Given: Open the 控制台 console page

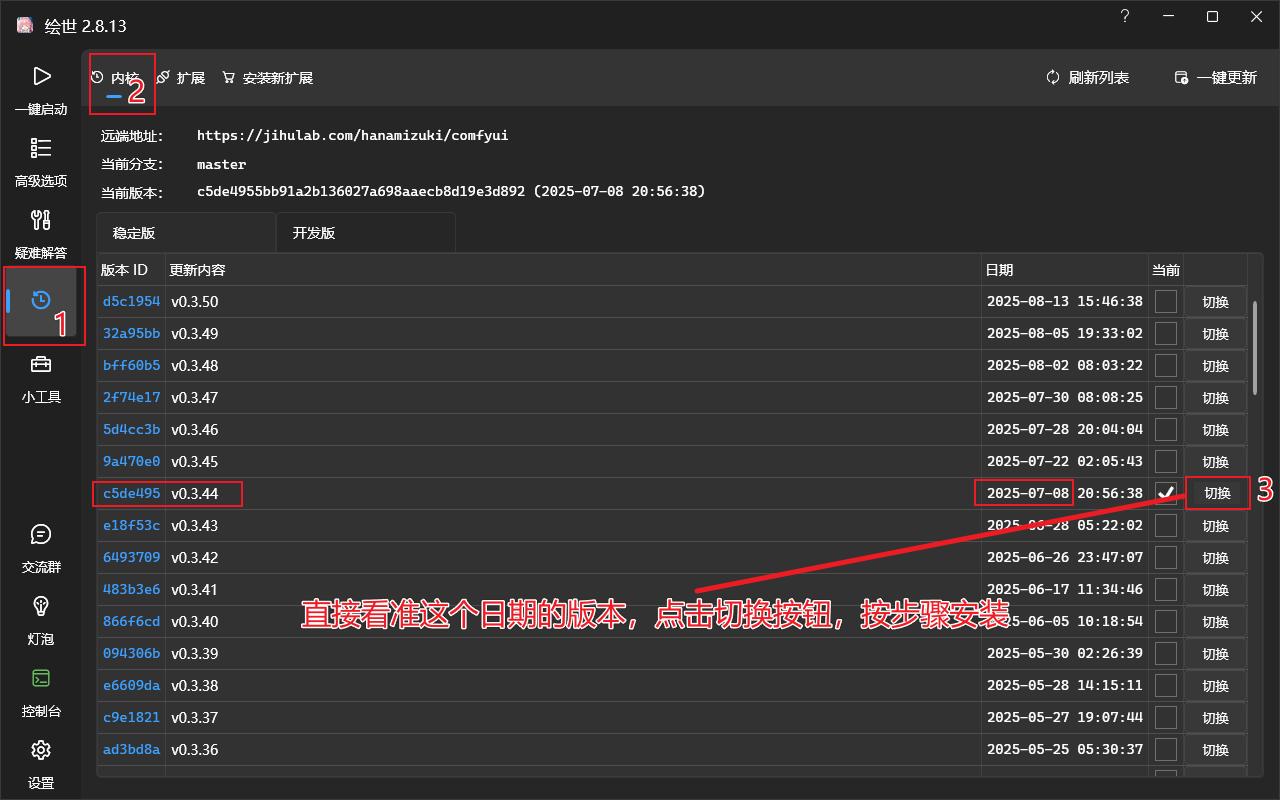Looking at the screenshot, I should (41, 693).
